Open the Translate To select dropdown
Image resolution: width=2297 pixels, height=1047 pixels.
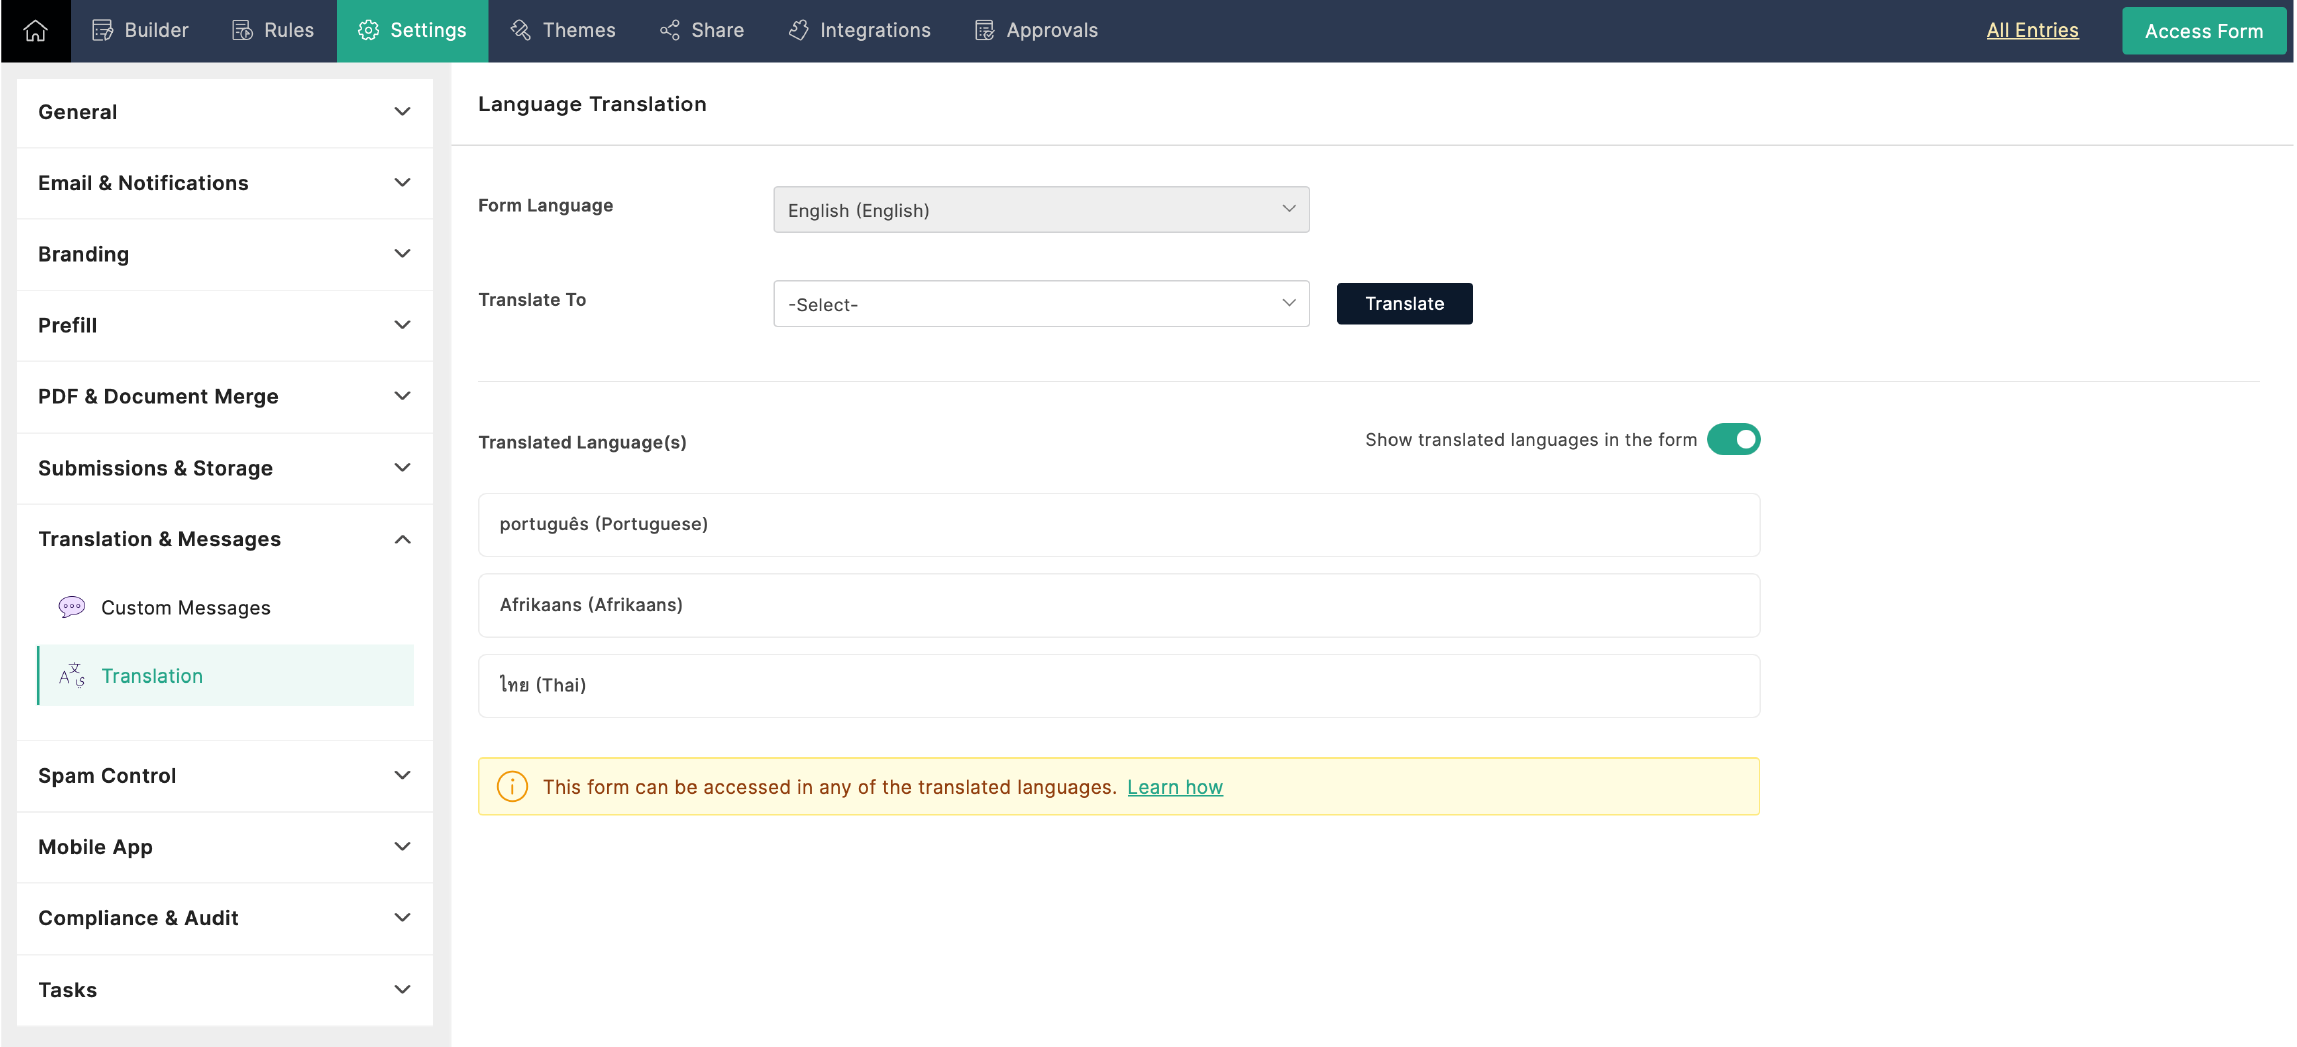click(1041, 304)
